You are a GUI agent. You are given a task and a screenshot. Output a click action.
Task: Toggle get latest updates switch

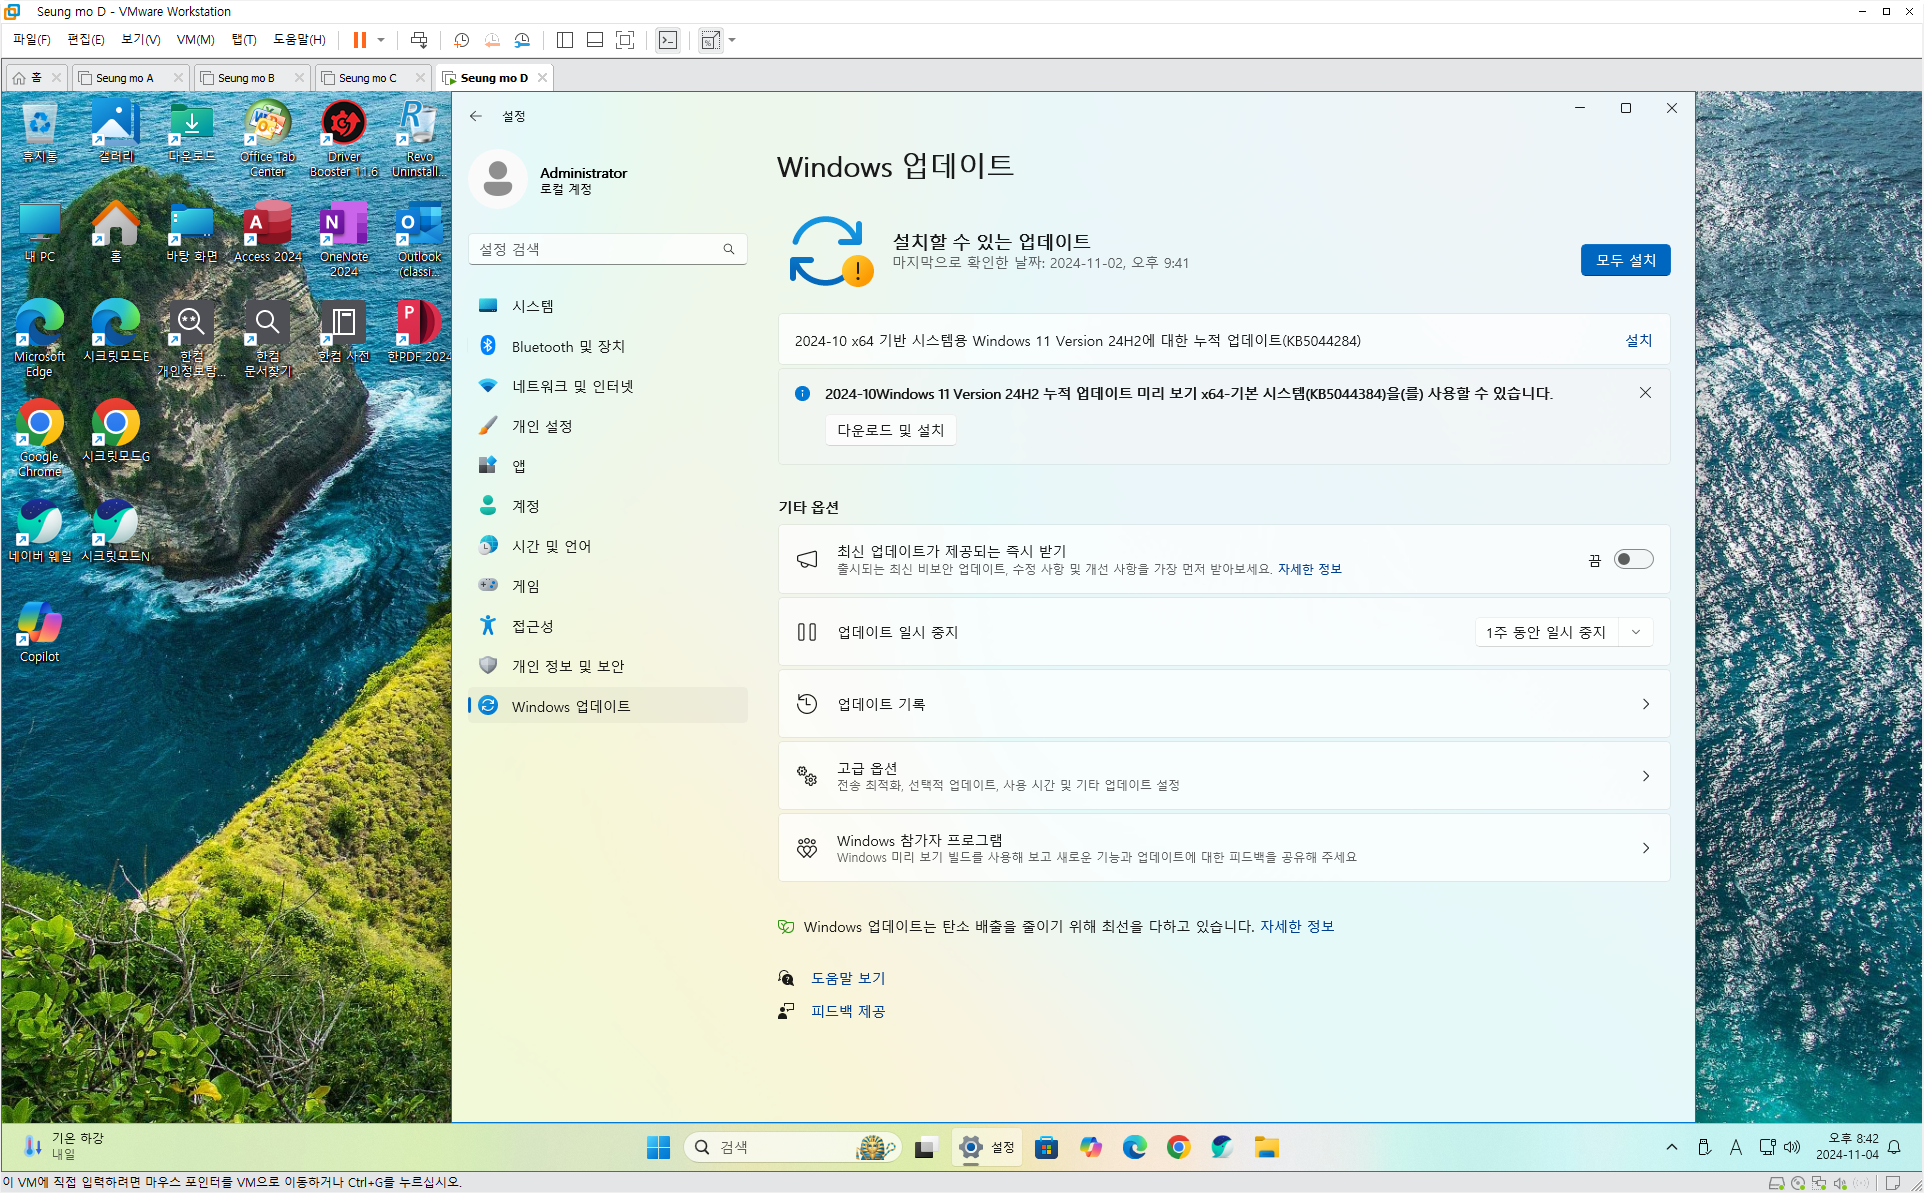tap(1632, 559)
